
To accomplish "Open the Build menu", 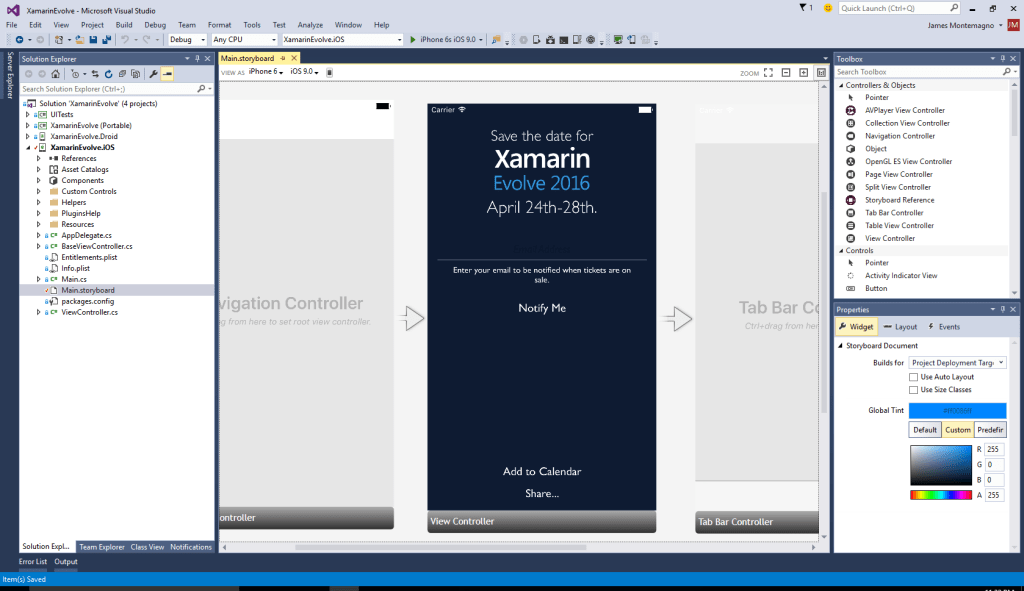I will pyautogui.click(x=124, y=25).
